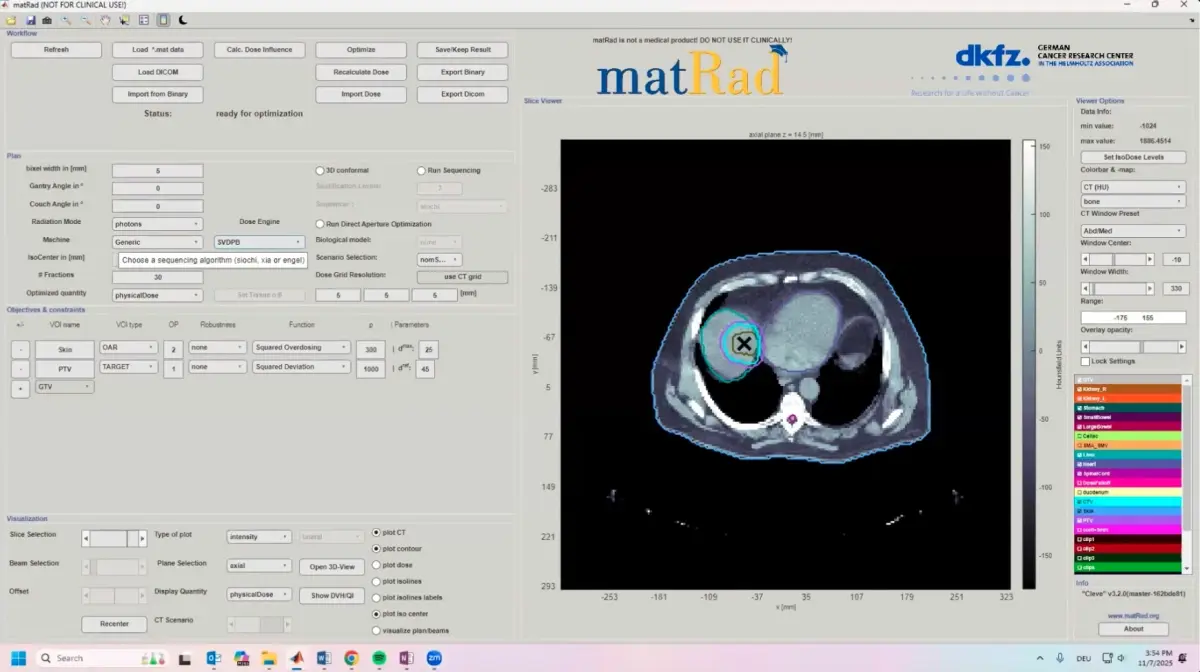
Task: Select the 3D conformal radio button
Action: coord(320,170)
